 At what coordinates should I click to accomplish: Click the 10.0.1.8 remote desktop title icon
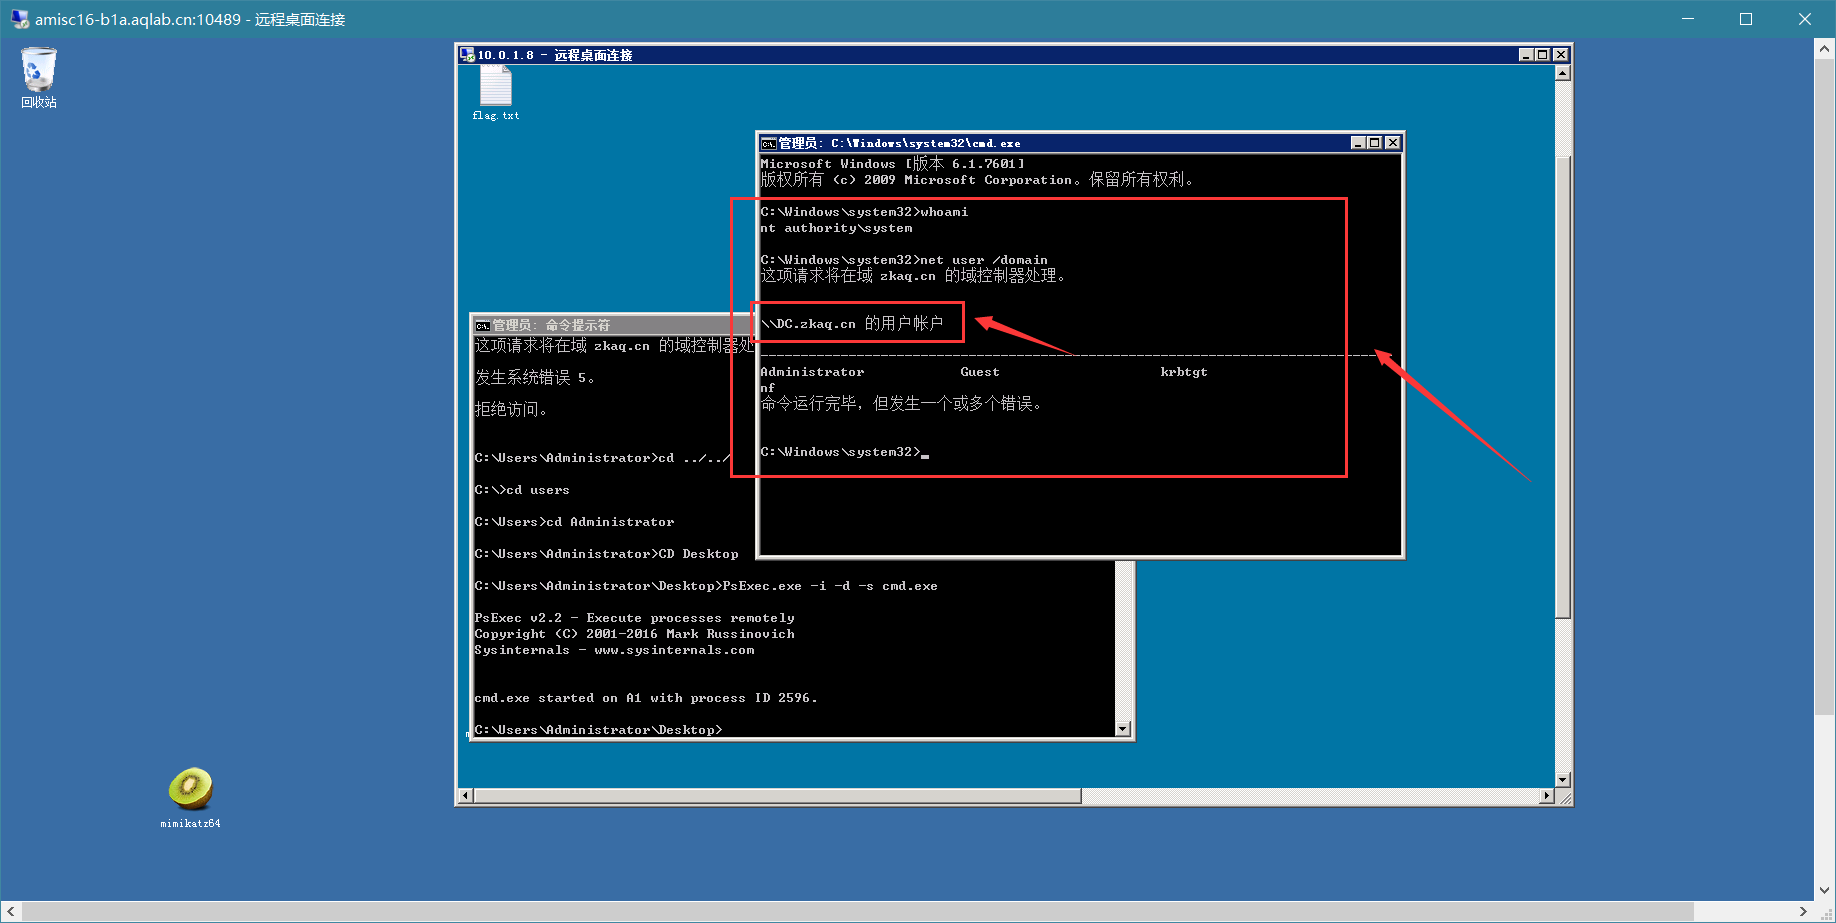466,55
